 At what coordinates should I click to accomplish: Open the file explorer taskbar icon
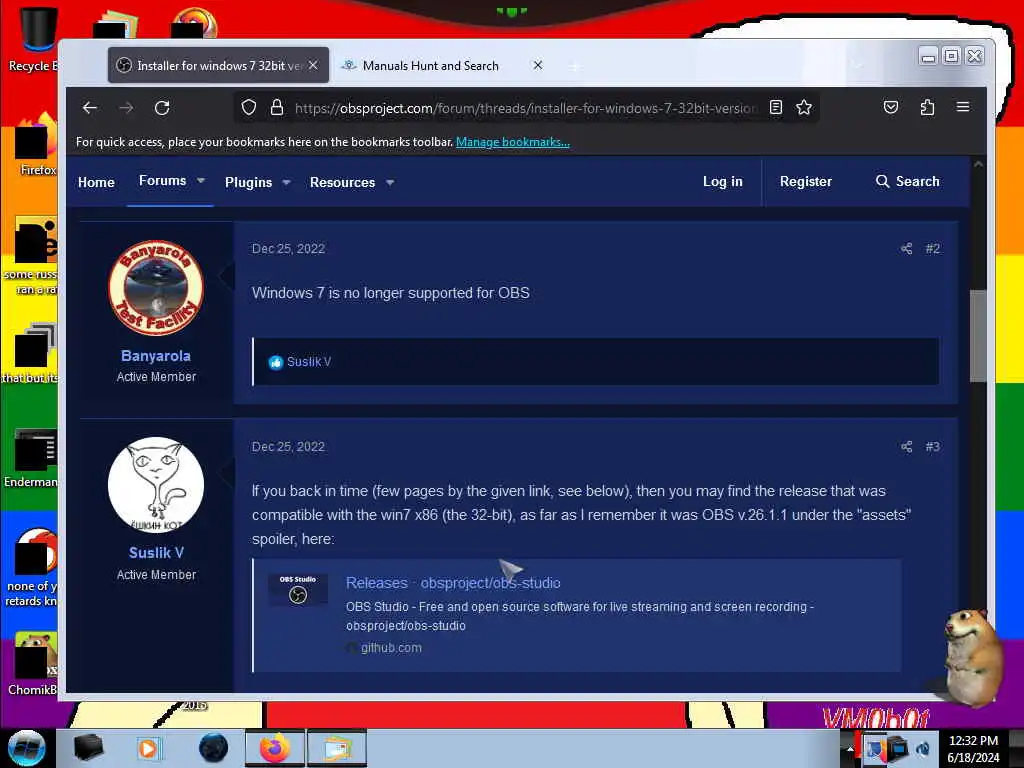point(337,748)
